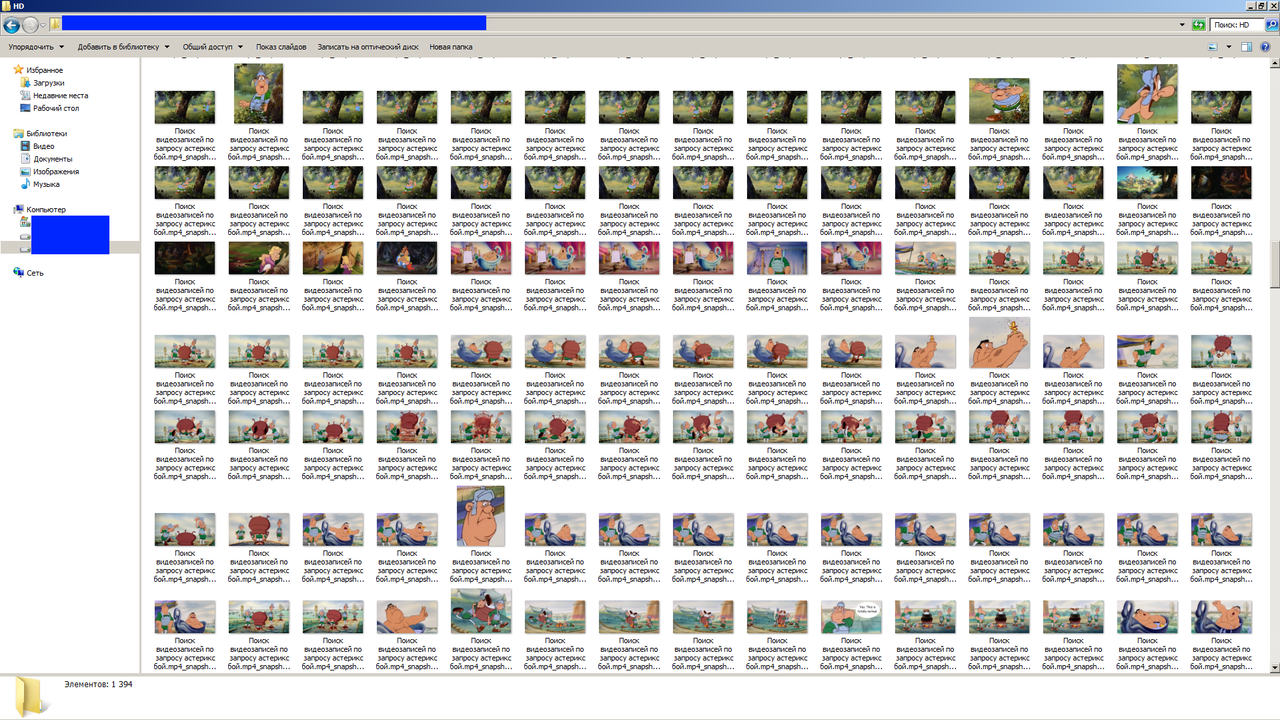The image size is (1280, 720).
Task: Open the Общий доступ dropdown
Action: pos(212,46)
